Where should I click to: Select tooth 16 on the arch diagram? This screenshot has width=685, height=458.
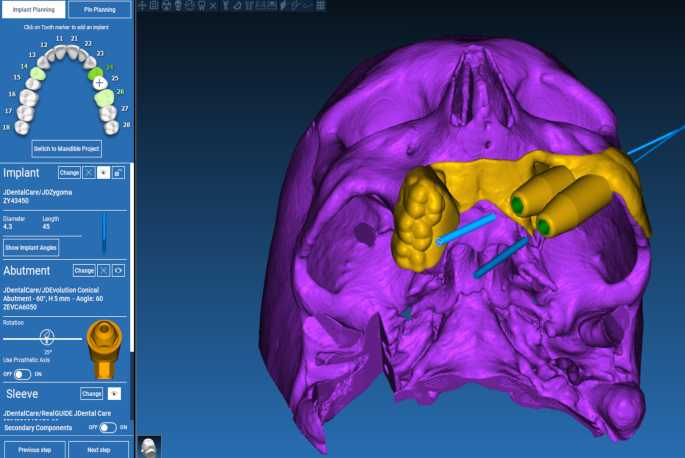click(28, 97)
